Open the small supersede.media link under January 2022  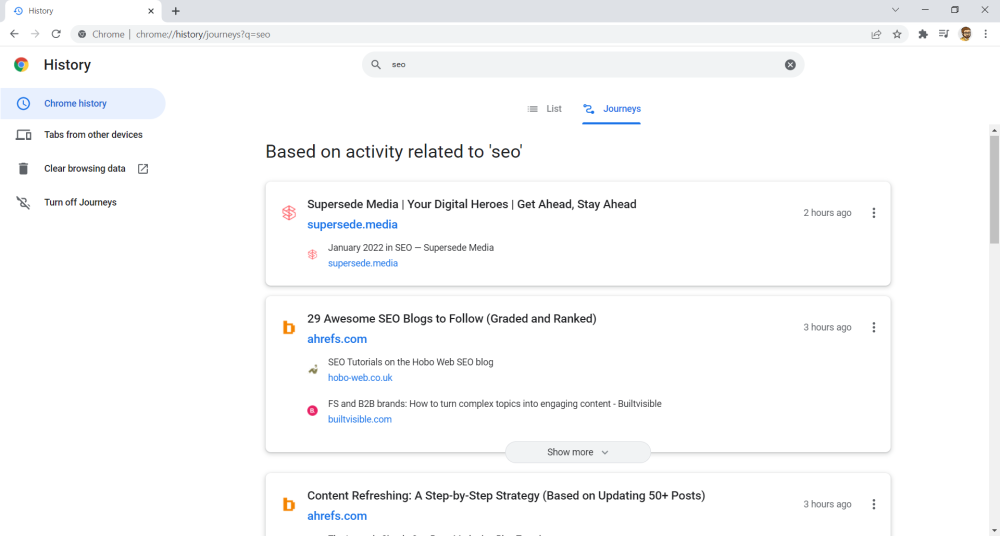[x=363, y=263]
